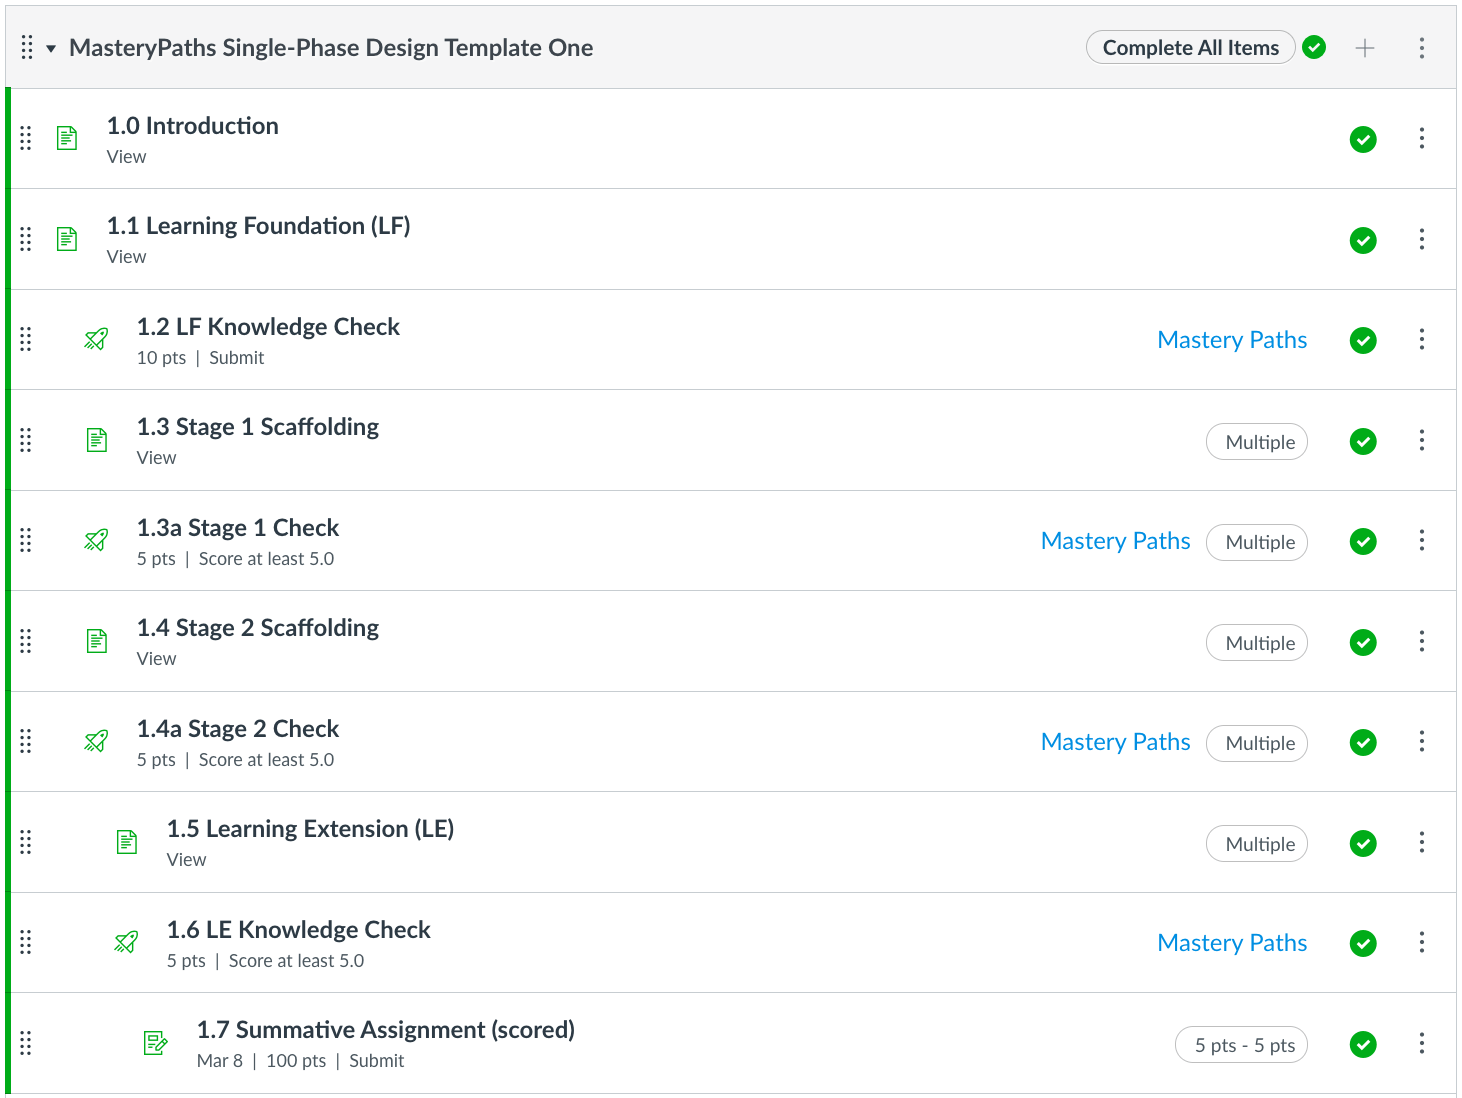The image size is (1462, 1098).
Task: Open options menu for 1.3a Stage 1 Check
Action: click(1422, 540)
